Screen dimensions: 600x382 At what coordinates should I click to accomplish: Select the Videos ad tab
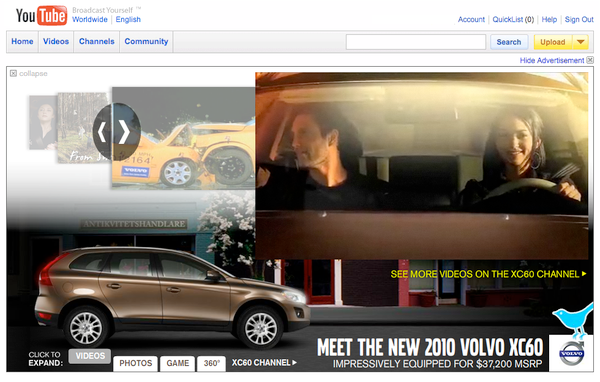[90, 356]
